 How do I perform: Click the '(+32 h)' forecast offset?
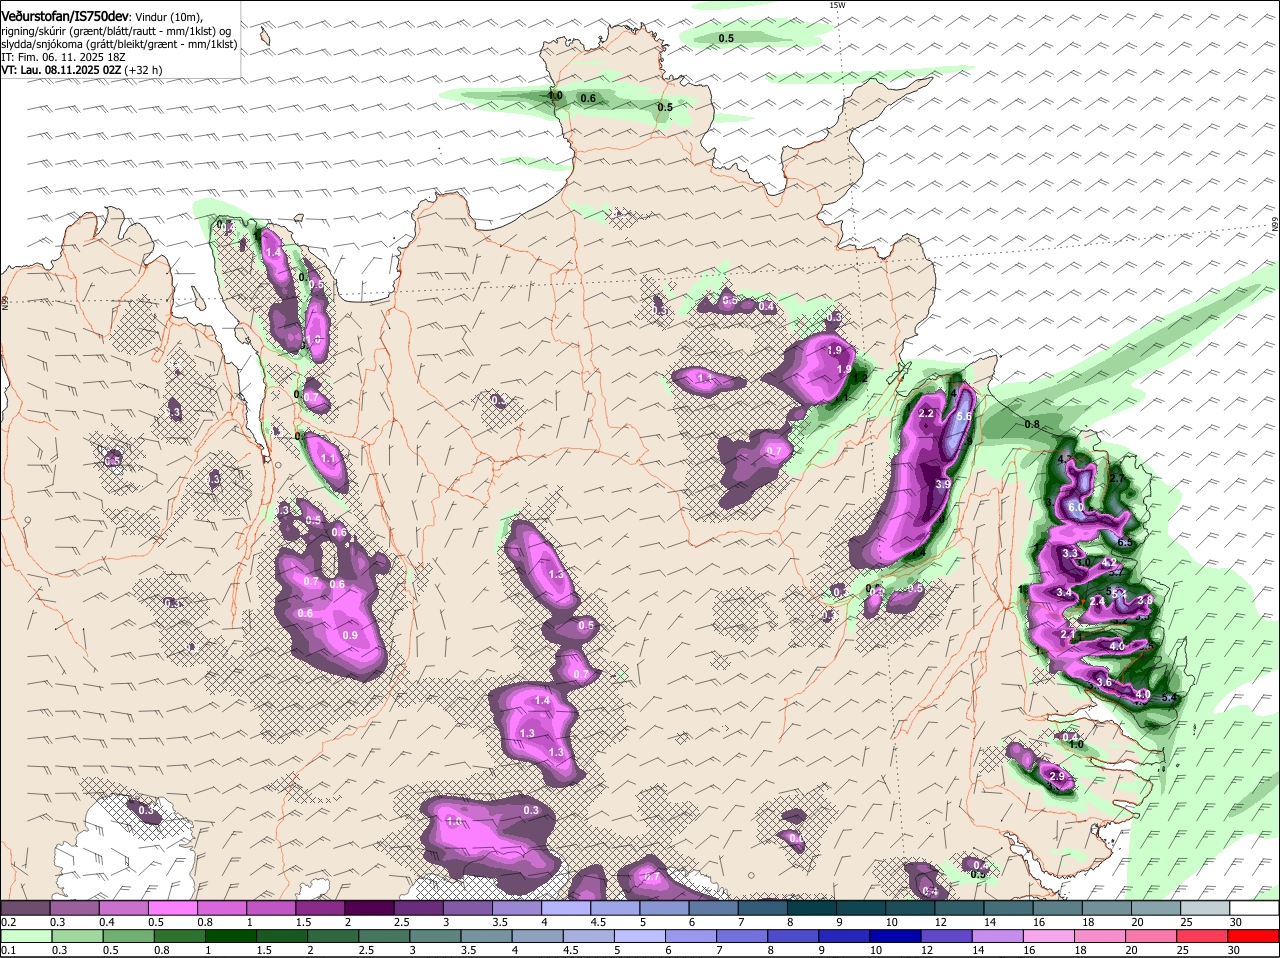click(x=144, y=70)
